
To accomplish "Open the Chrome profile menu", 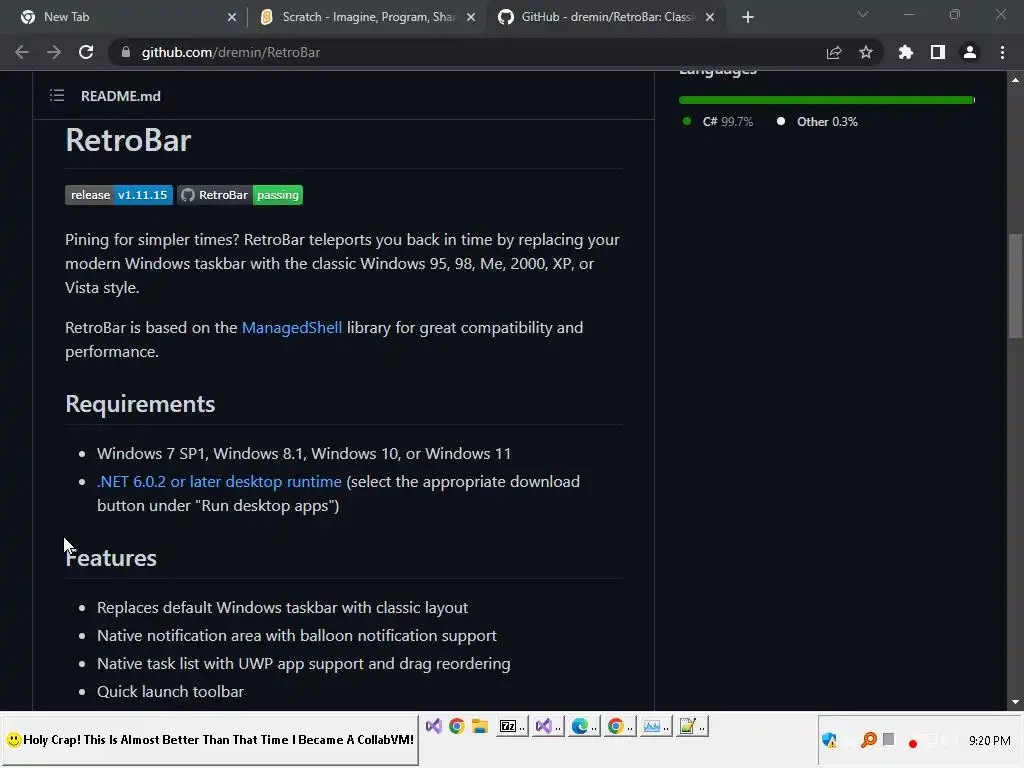I will click(x=970, y=52).
